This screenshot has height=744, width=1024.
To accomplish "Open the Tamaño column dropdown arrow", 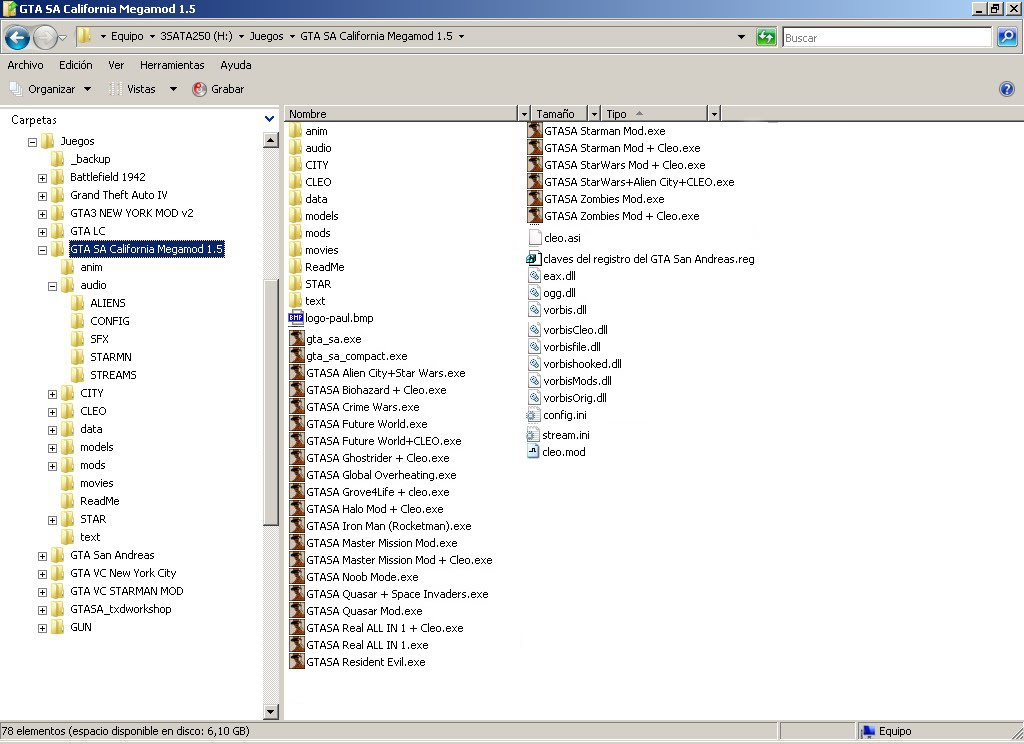I will tap(594, 114).
